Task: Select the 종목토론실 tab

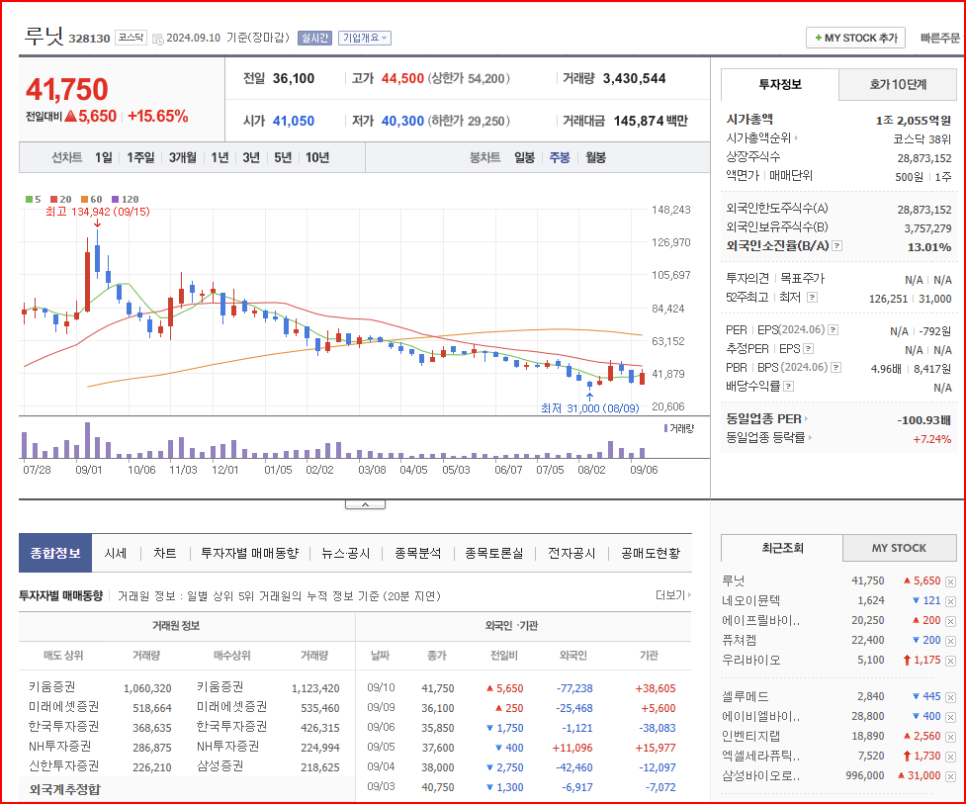Action: pyautogui.click(x=494, y=553)
